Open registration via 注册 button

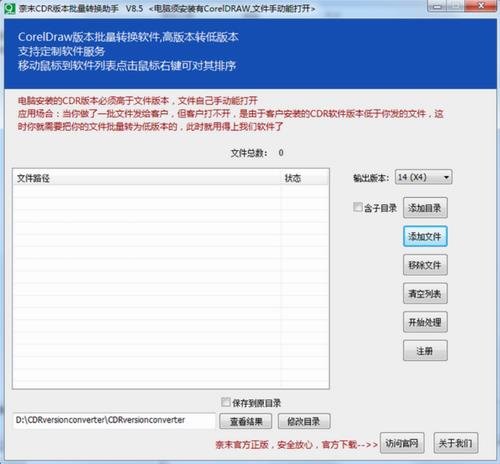[425, 351]
